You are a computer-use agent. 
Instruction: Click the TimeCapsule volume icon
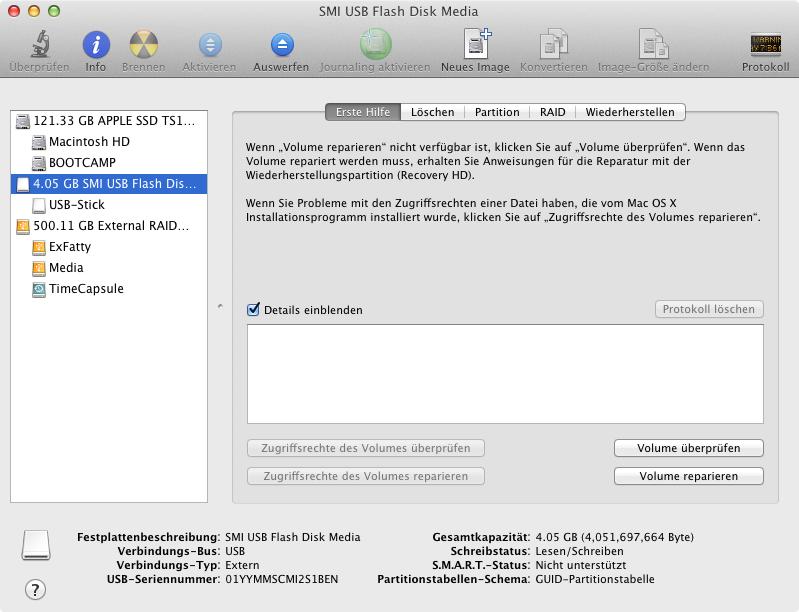39,289
